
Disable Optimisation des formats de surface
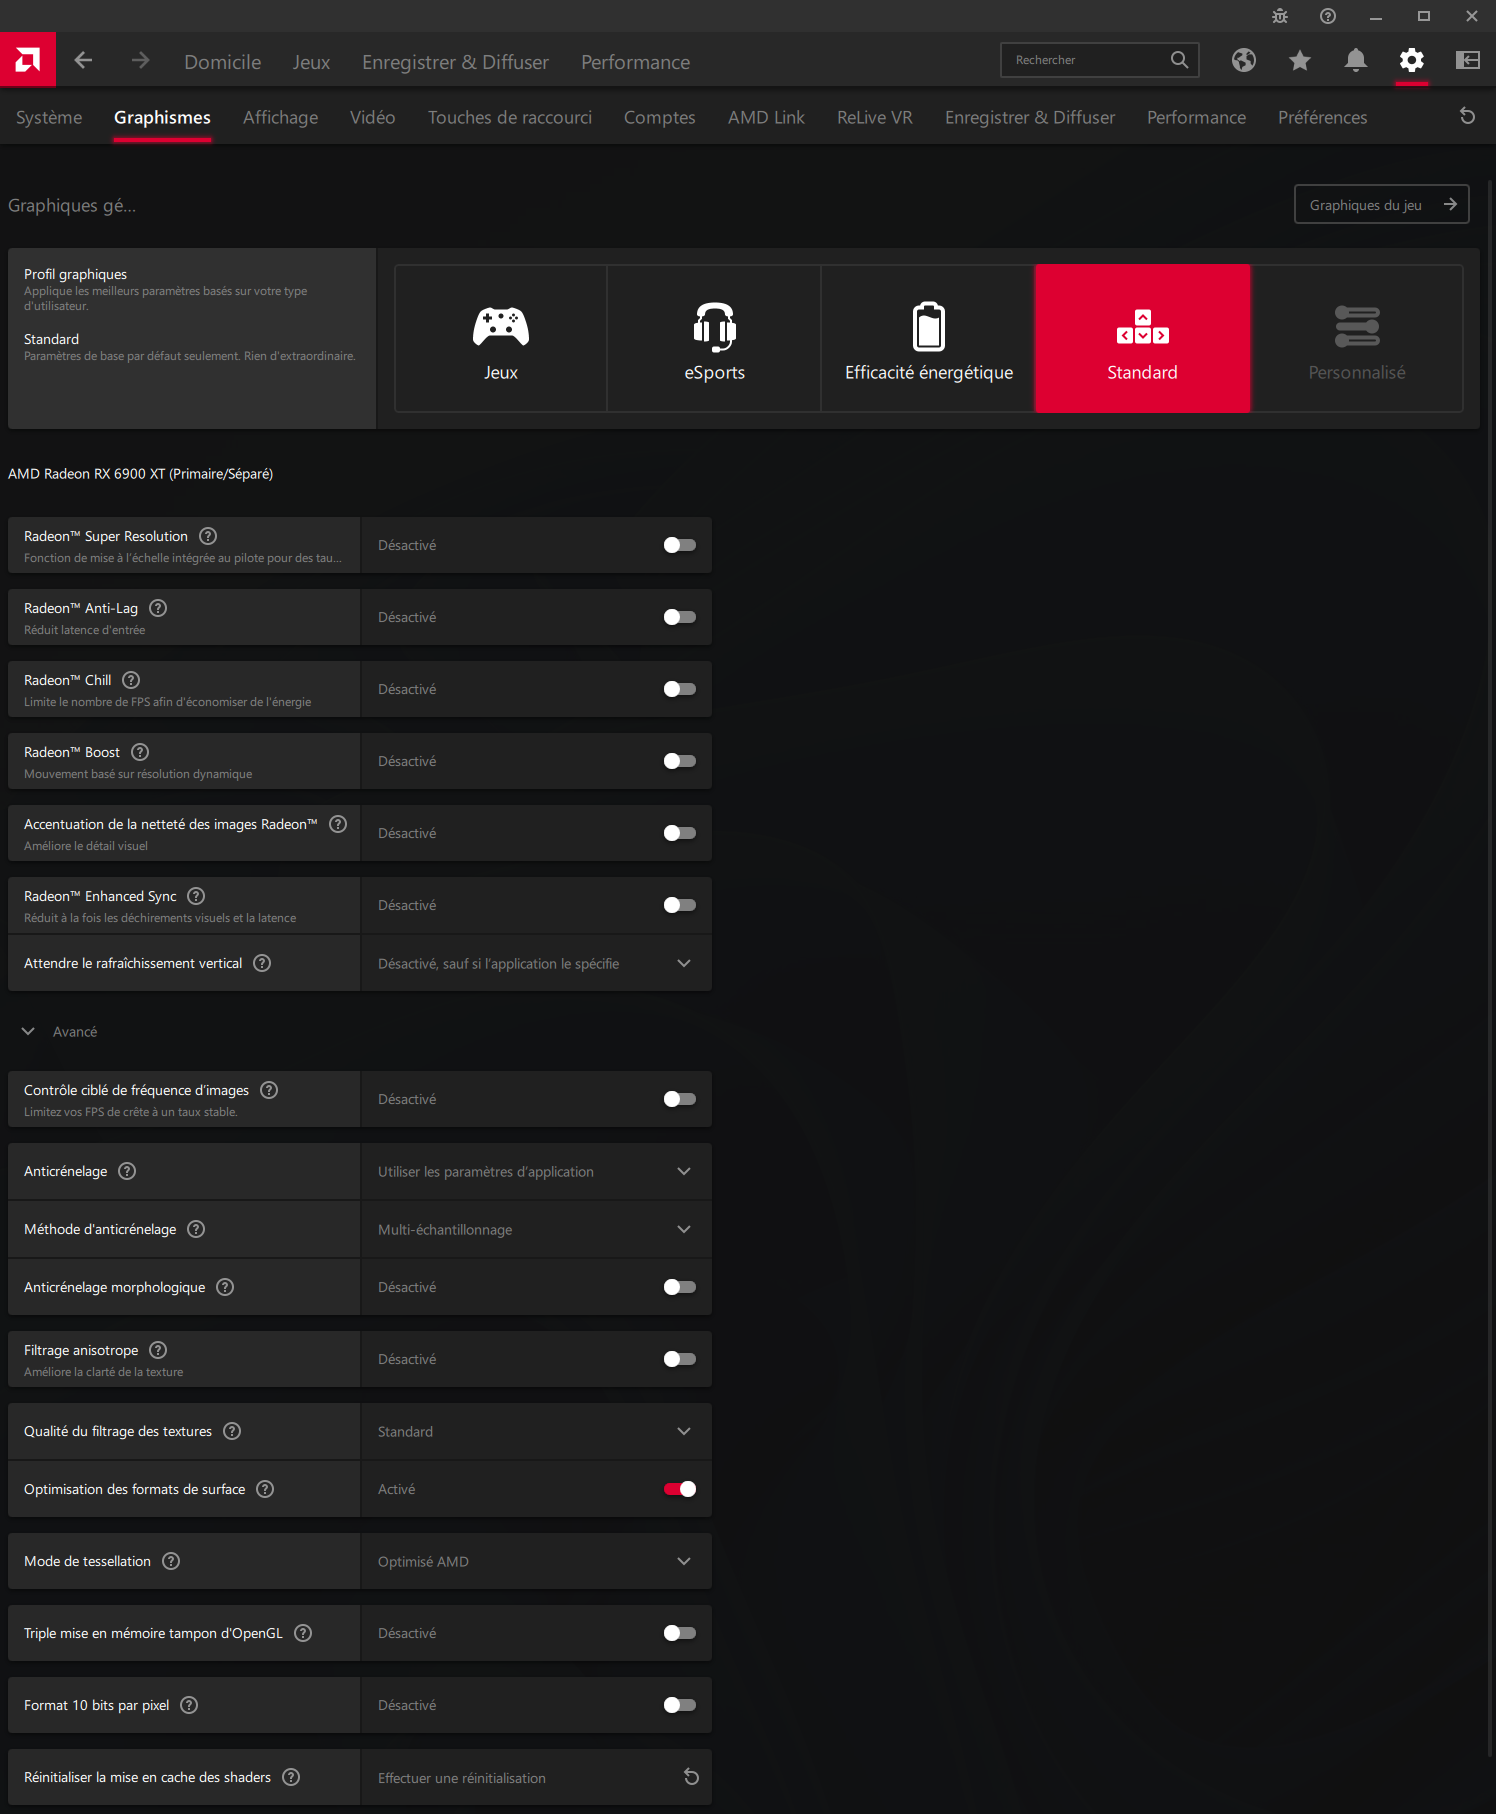click(x=679, y=1489)
